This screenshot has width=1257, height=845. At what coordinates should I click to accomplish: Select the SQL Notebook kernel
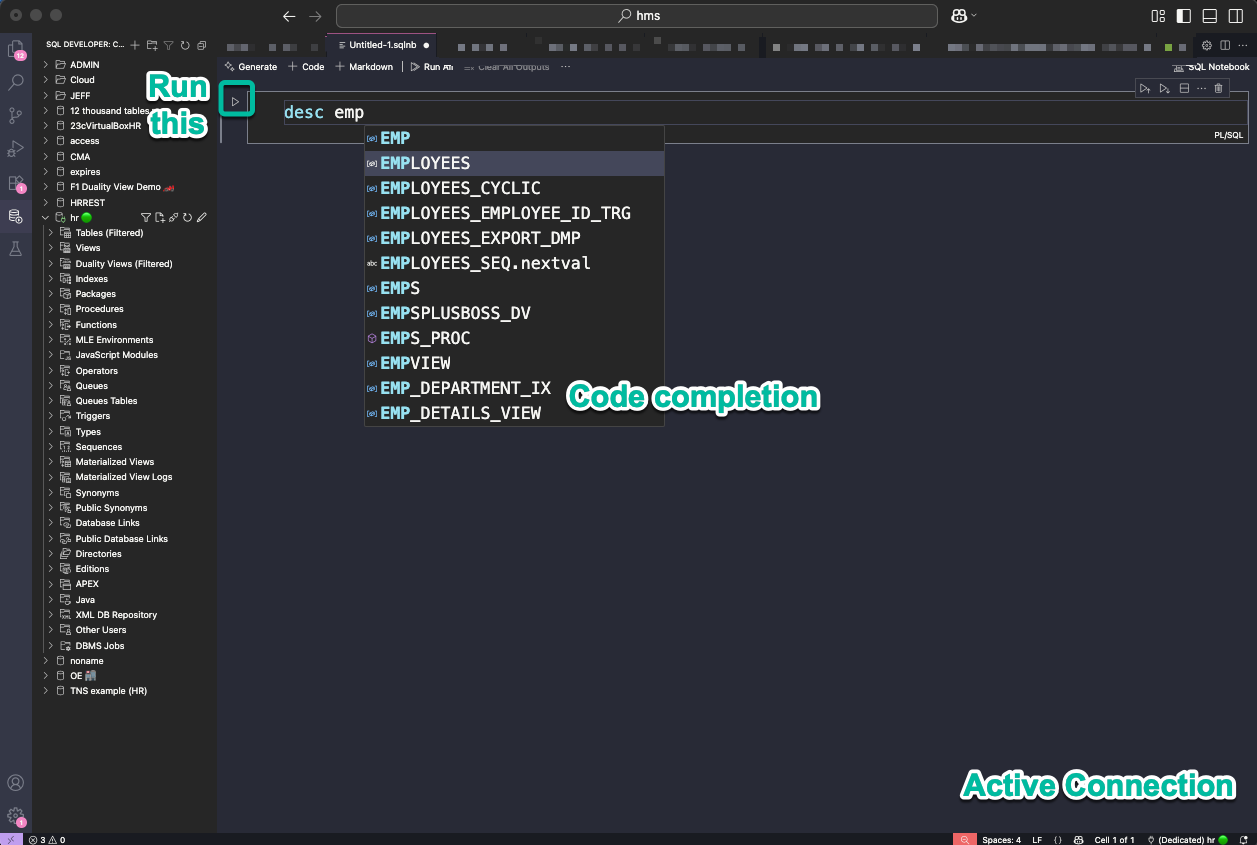pyautogui.click(x=1211, y=67)
